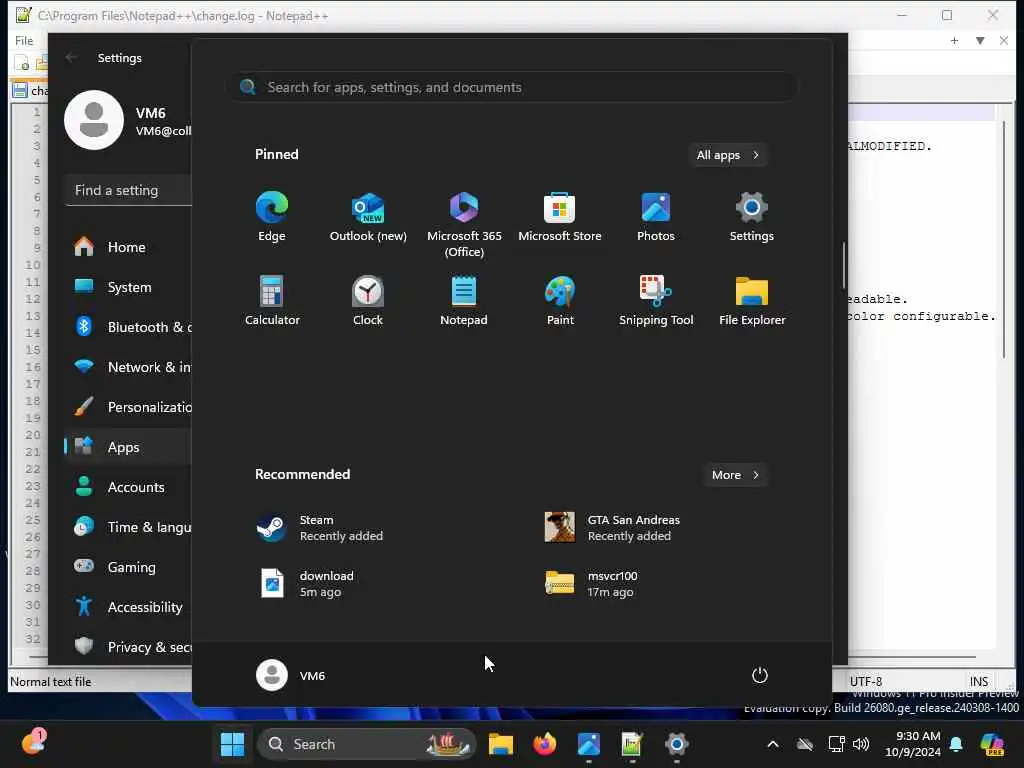1024x768 pixels.
Task: Open Calculator pinned app
Action: 272,300
